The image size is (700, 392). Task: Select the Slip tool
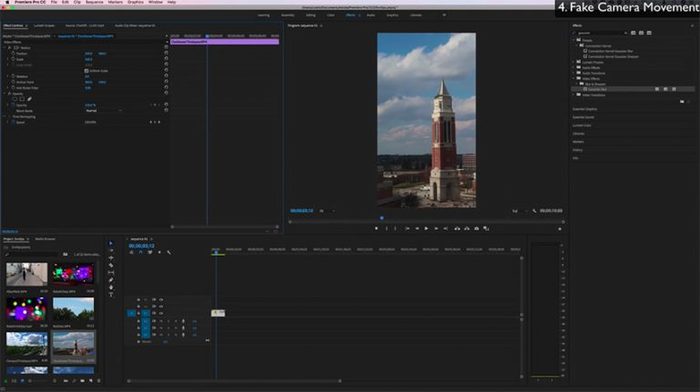[x=111, y=272]
